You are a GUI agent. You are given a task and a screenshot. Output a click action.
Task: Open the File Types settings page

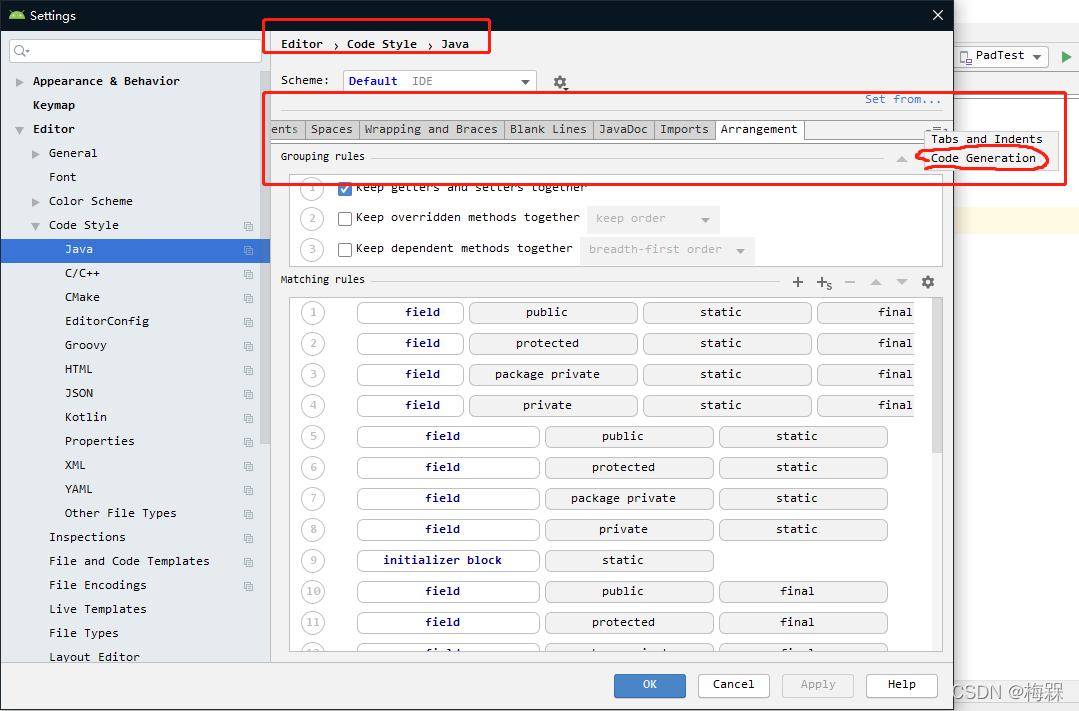[83, 633]
